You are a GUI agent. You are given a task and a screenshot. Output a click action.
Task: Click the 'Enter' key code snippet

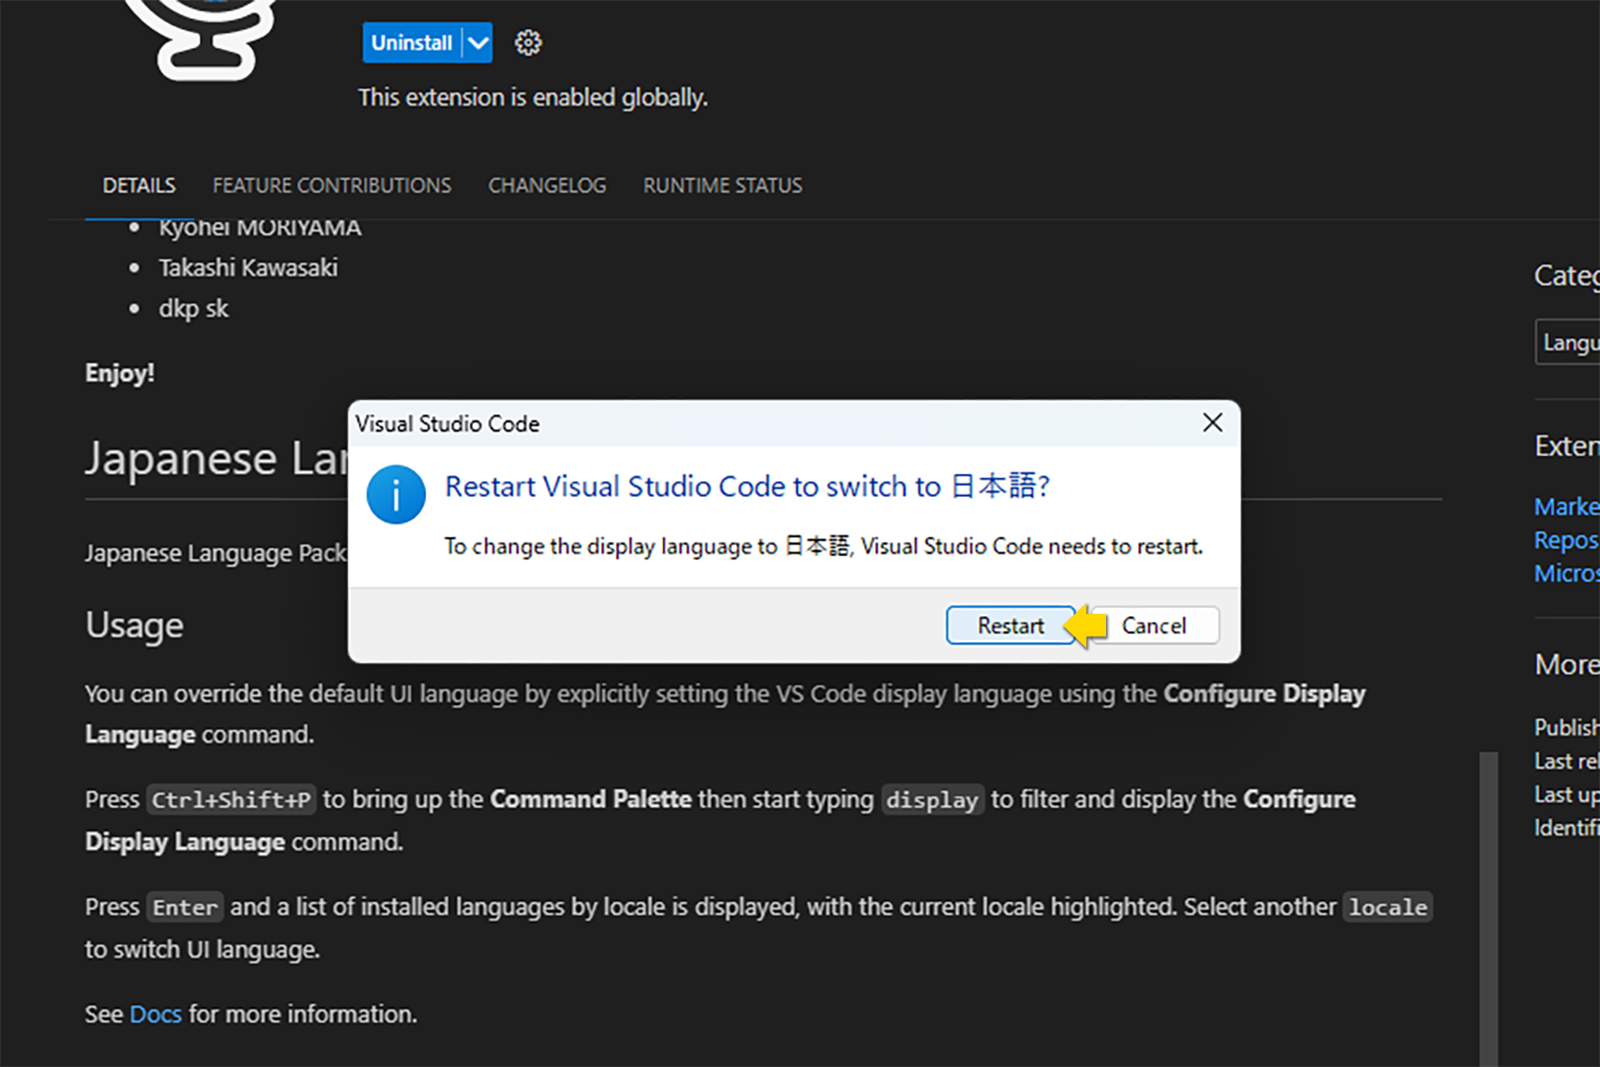pos(185,907)
